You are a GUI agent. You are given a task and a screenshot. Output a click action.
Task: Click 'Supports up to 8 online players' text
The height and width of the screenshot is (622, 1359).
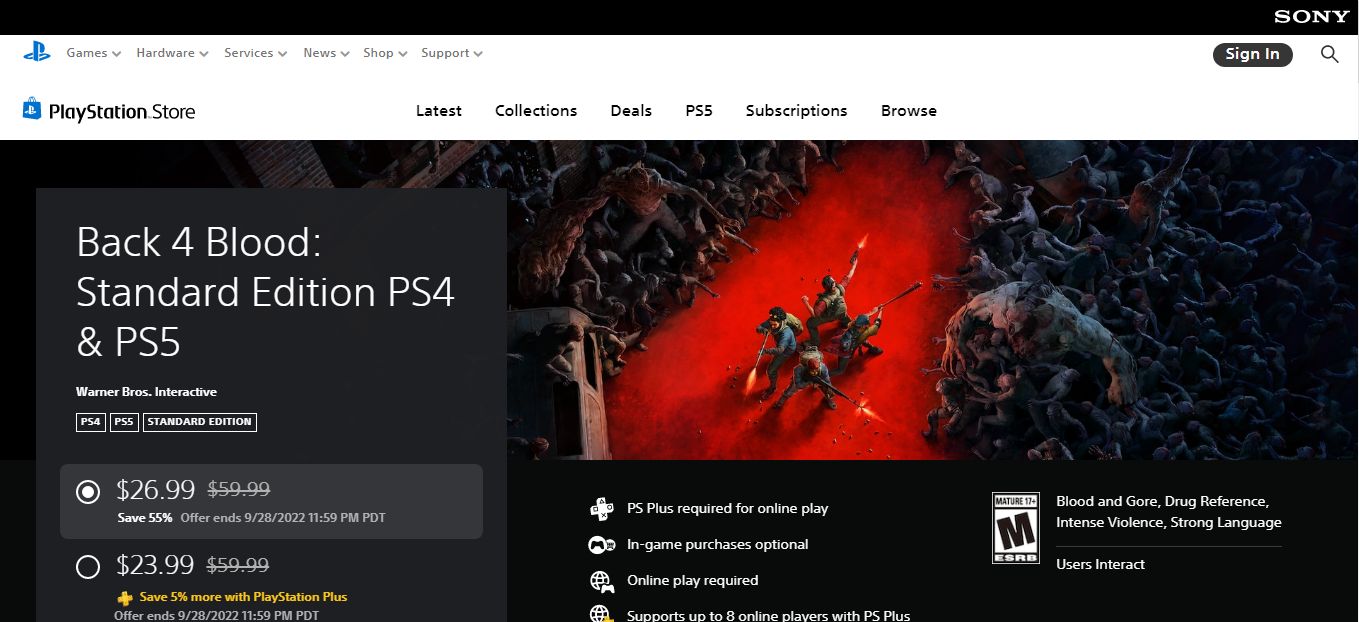click(x=769, y=615)
